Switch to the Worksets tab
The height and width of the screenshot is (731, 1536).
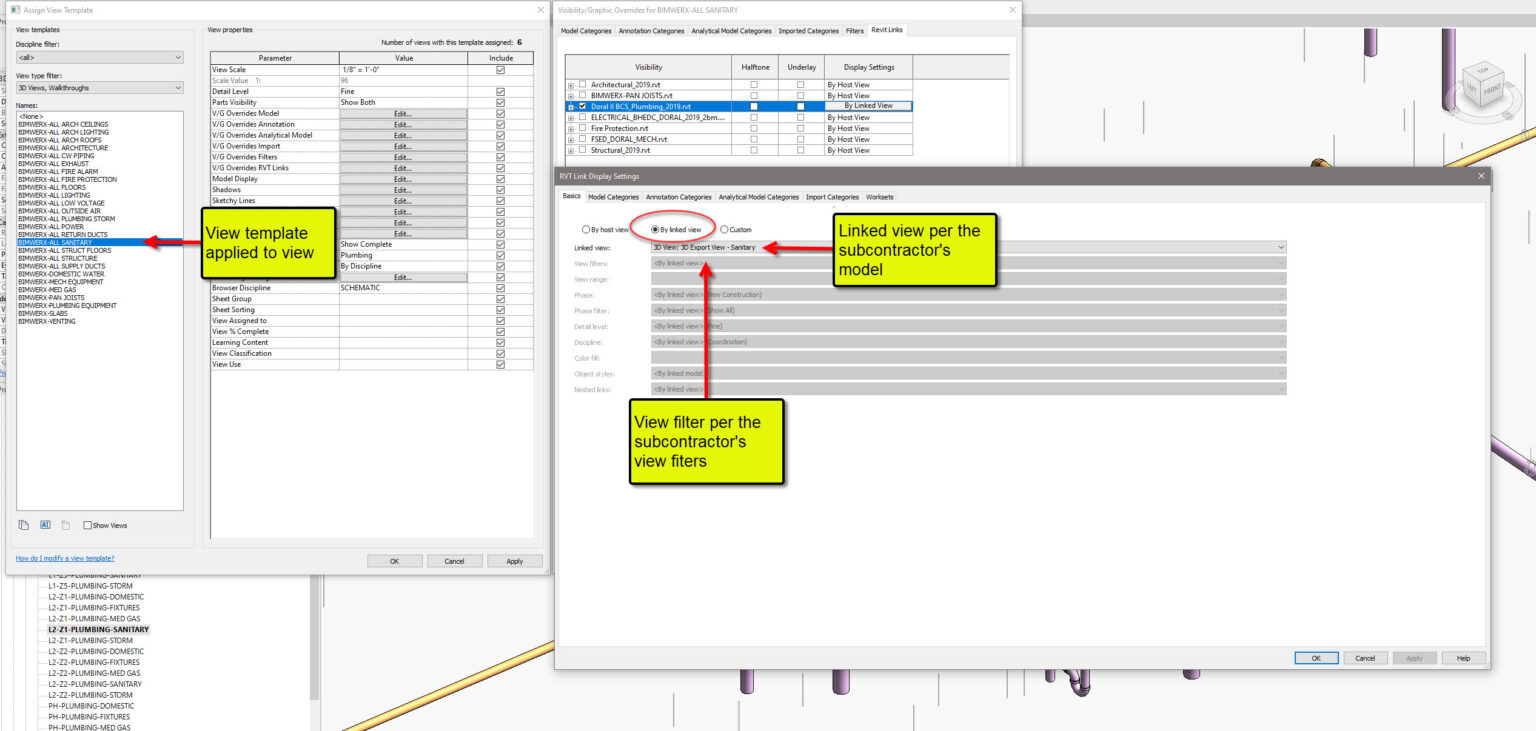click(x=879, y=197)
